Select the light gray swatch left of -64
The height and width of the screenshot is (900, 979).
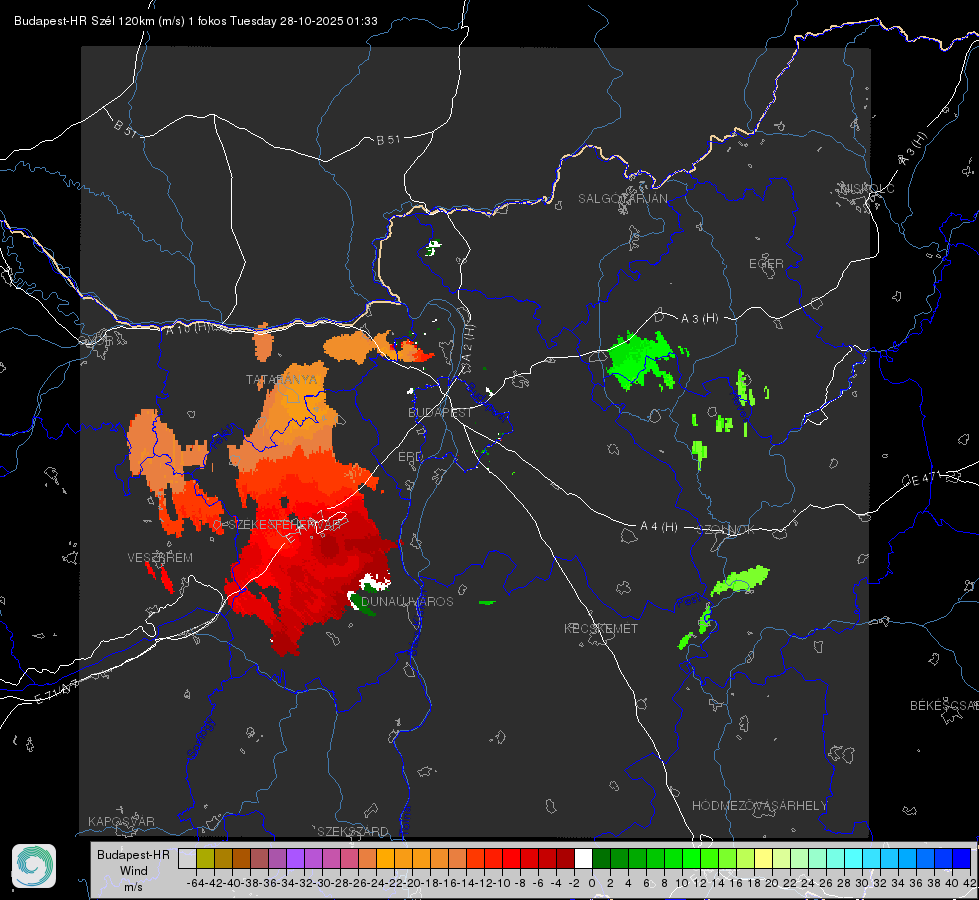(187, 858)
